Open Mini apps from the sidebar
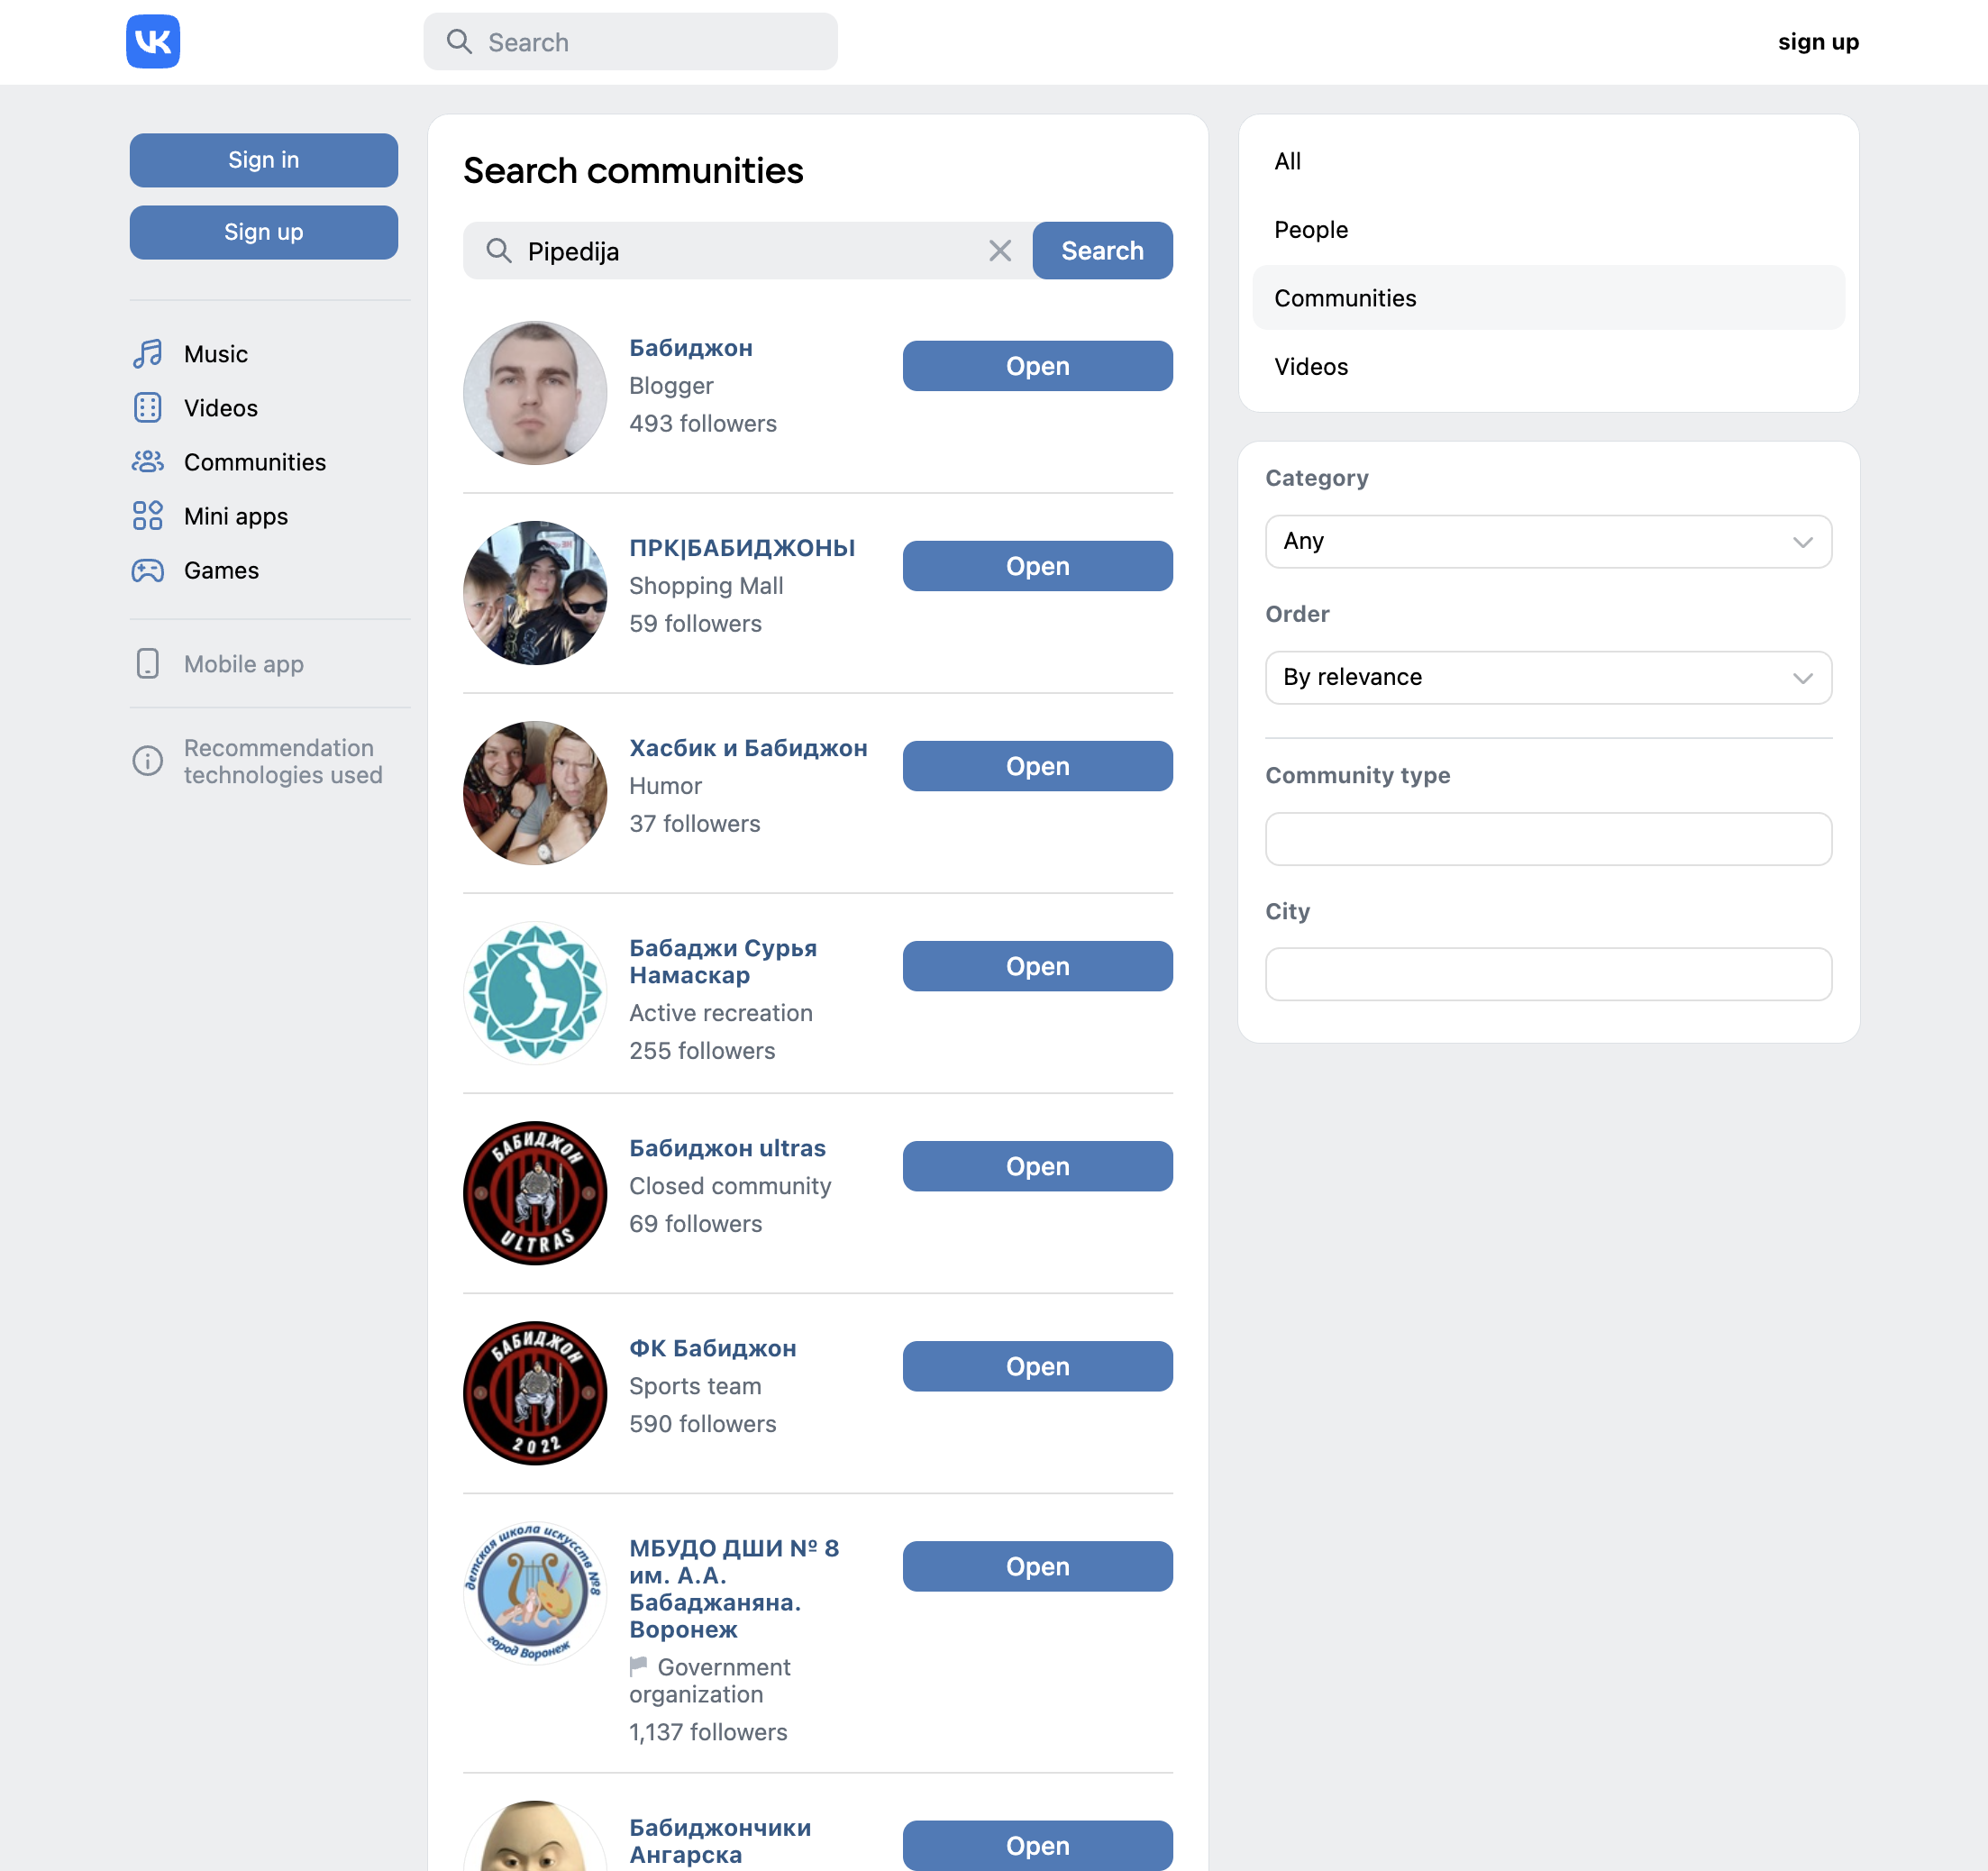Image resolution: width=1988 pixels, height=1871 pixels. [x=235, y=516]
